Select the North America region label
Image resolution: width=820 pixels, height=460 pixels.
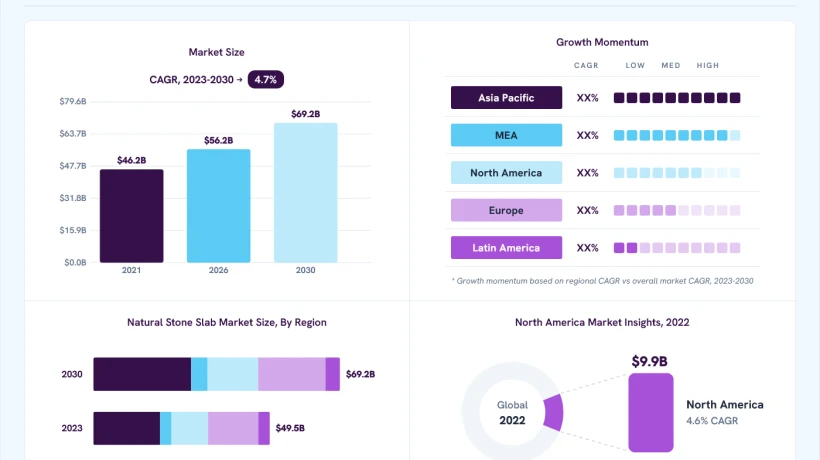point(506,173)
